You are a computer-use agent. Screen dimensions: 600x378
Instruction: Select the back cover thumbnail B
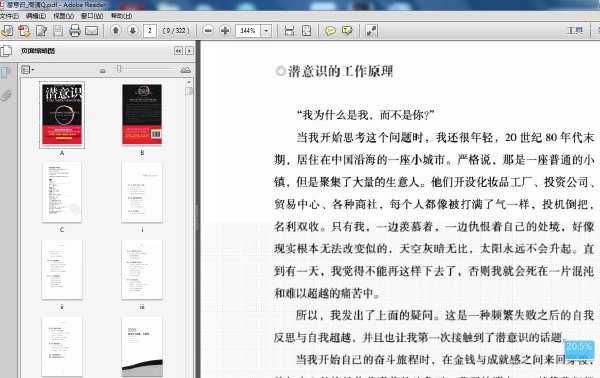tap(142, 115)
